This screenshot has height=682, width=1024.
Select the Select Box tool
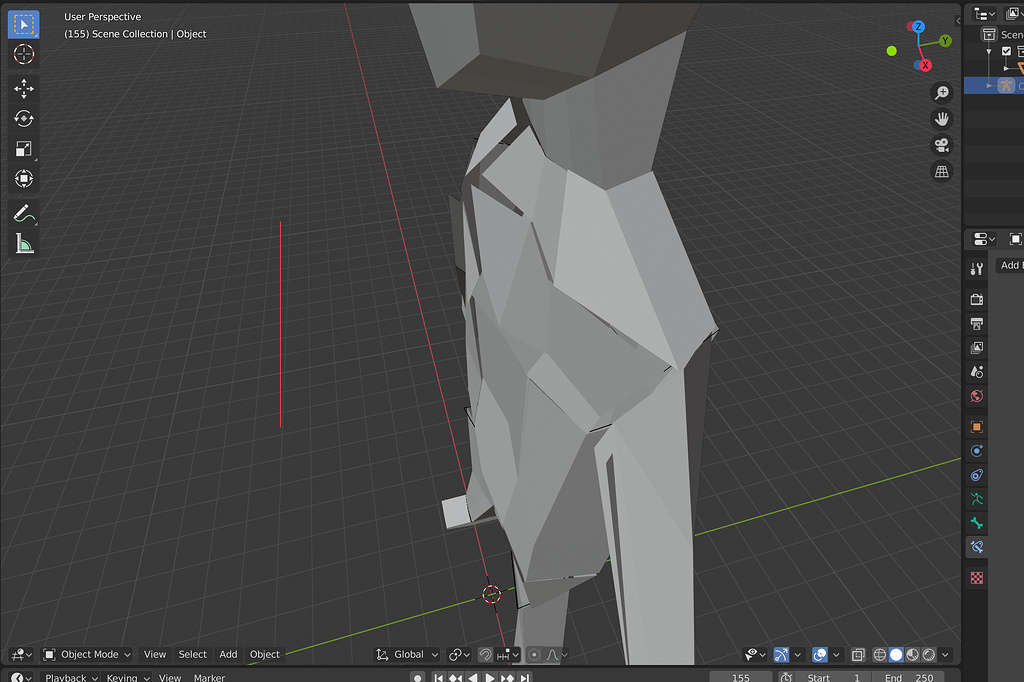(24, 25)
